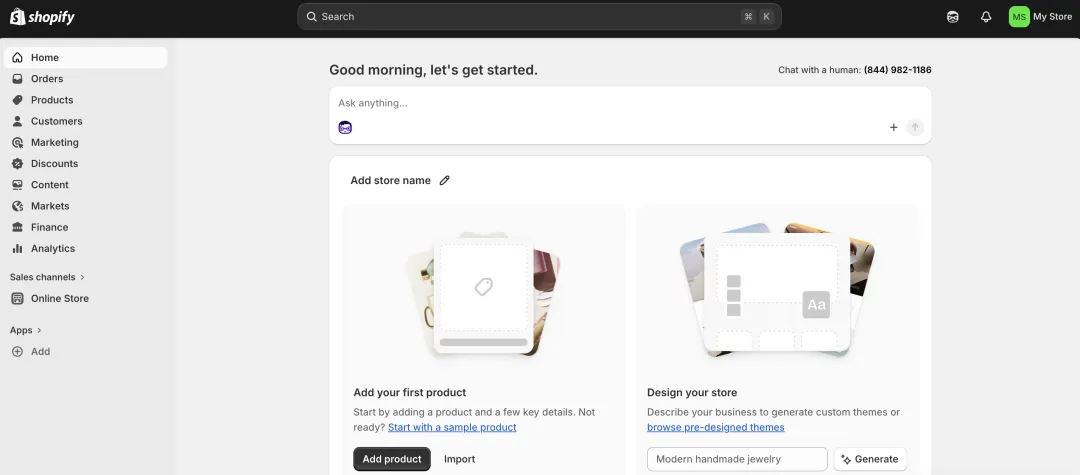Follow the Start with a sample product link
Image resolution: width=1080 pixels, height=475 pixels.
[x=452, y=427]
